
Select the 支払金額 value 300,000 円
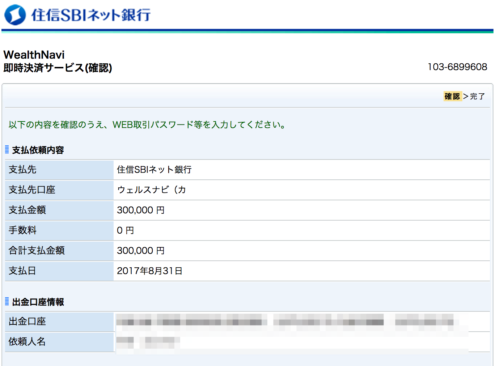141,210
